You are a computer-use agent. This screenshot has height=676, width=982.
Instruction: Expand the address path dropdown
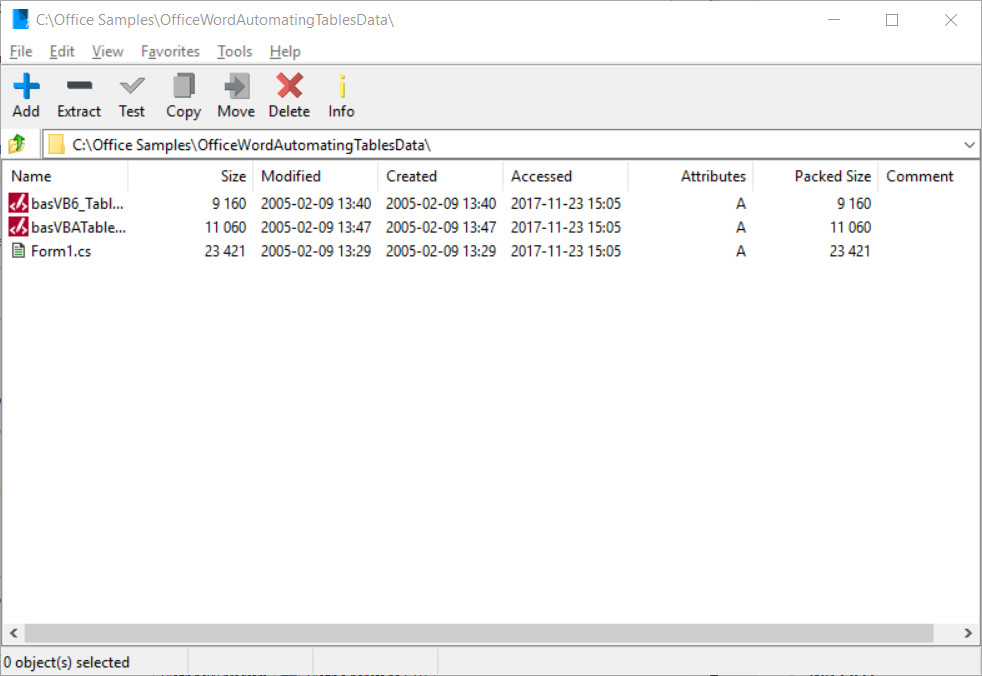[969, 145]
